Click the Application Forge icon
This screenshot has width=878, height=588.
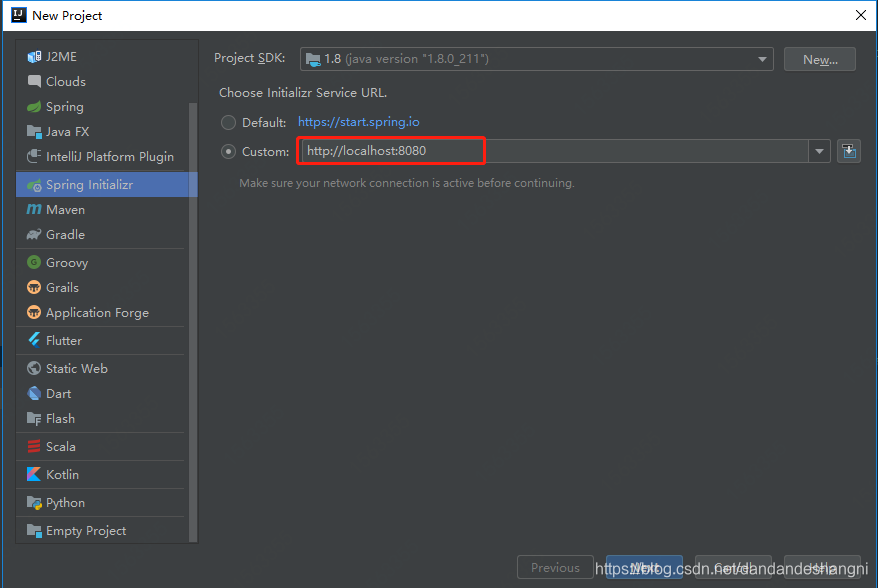[x=34, y=312]
